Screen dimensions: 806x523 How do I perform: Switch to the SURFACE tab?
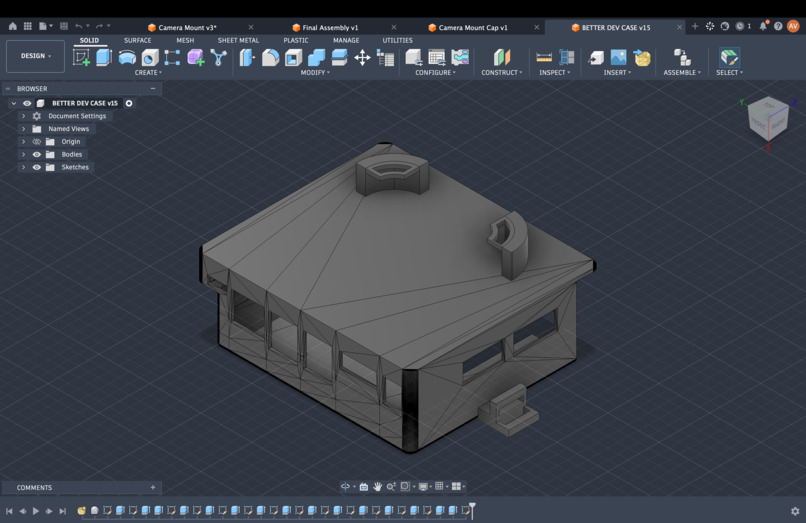[x=137, y=40]
